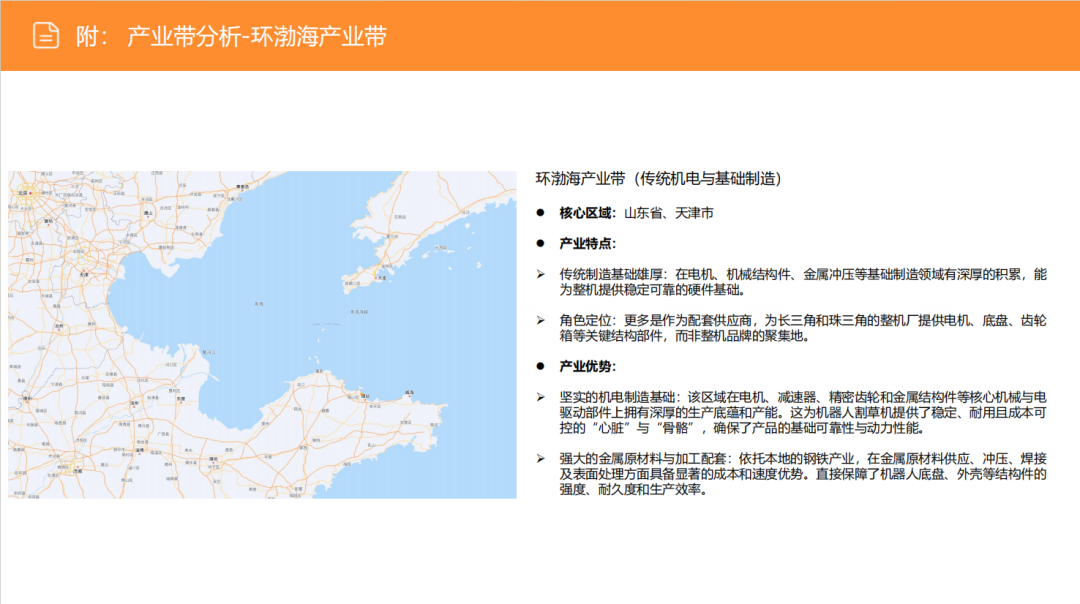Select the Qinhuangdao (秦皇岛) label on the map
This screenshot has height=604, width=1080.
click(x=243, y=185)
